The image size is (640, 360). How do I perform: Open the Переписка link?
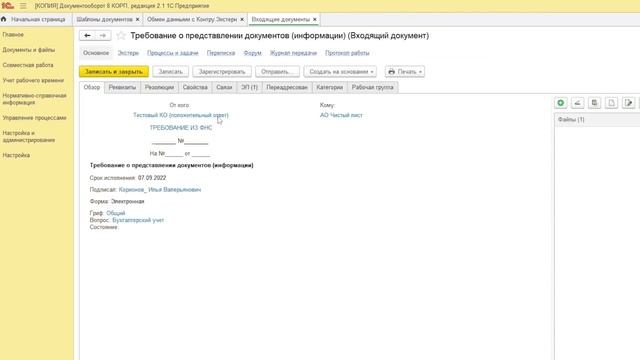[221, 53]
